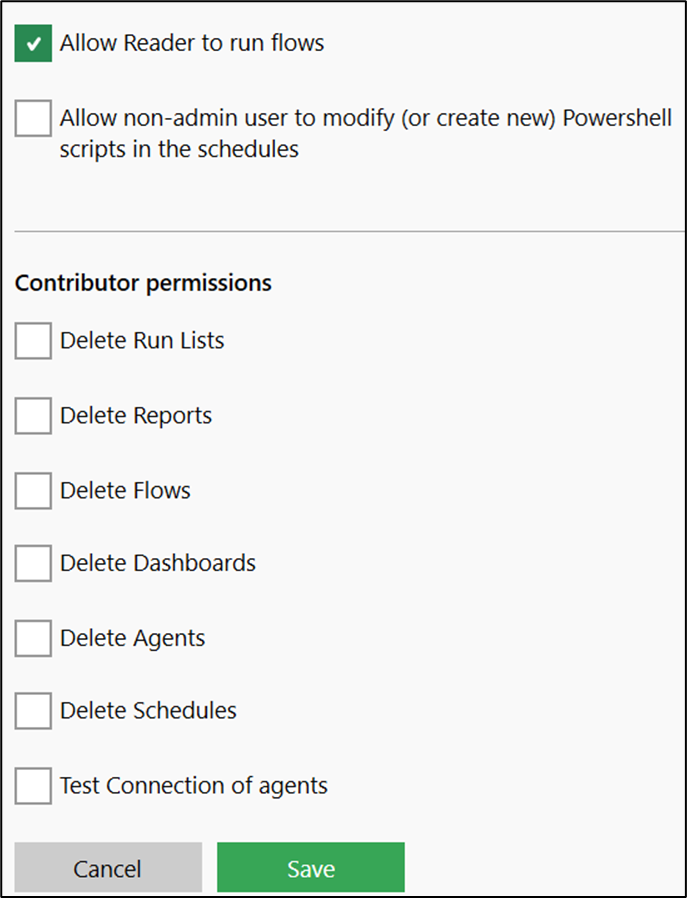Enable non-admin Powershell script modification

tap(32, 118)
